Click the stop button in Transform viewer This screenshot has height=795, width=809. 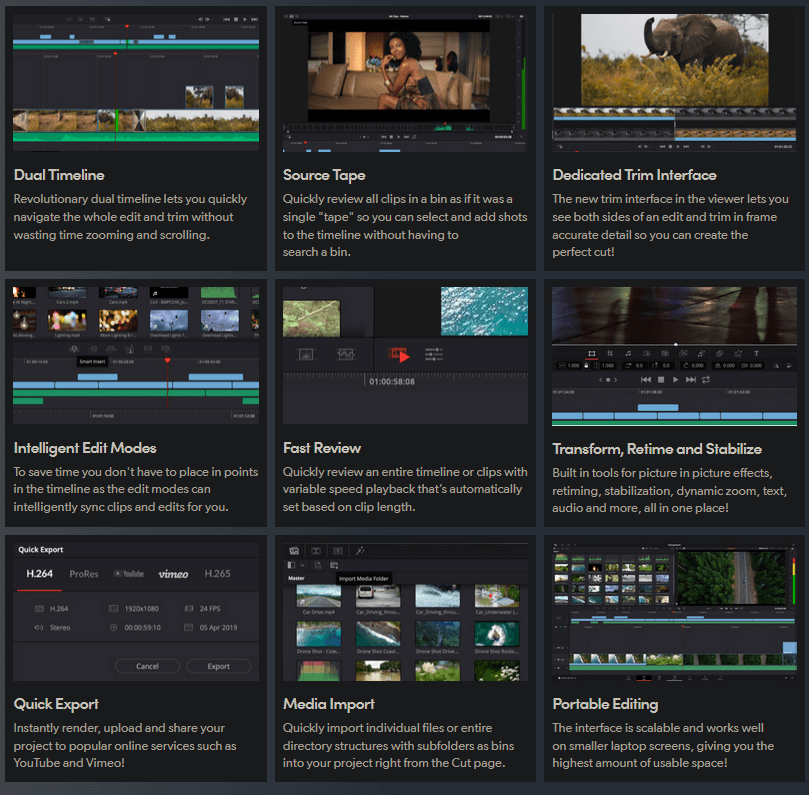[660, 380]
